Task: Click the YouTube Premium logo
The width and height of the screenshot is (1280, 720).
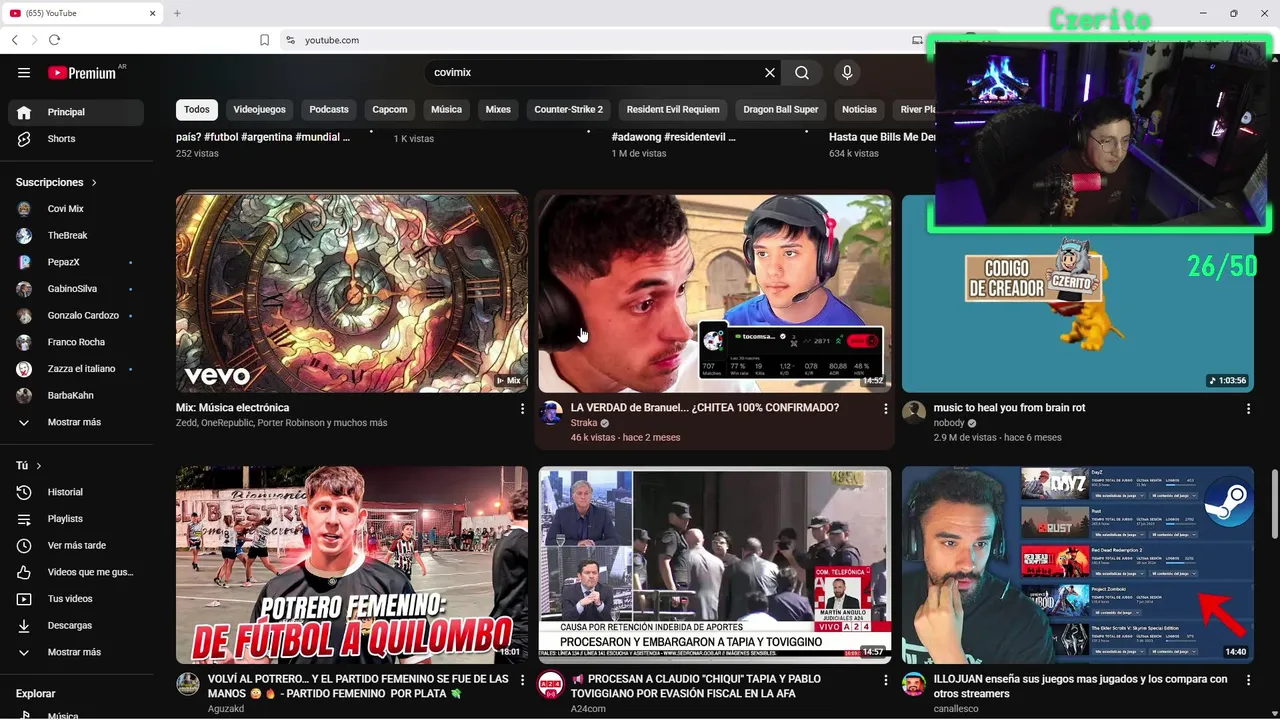Action: [82, 72]
